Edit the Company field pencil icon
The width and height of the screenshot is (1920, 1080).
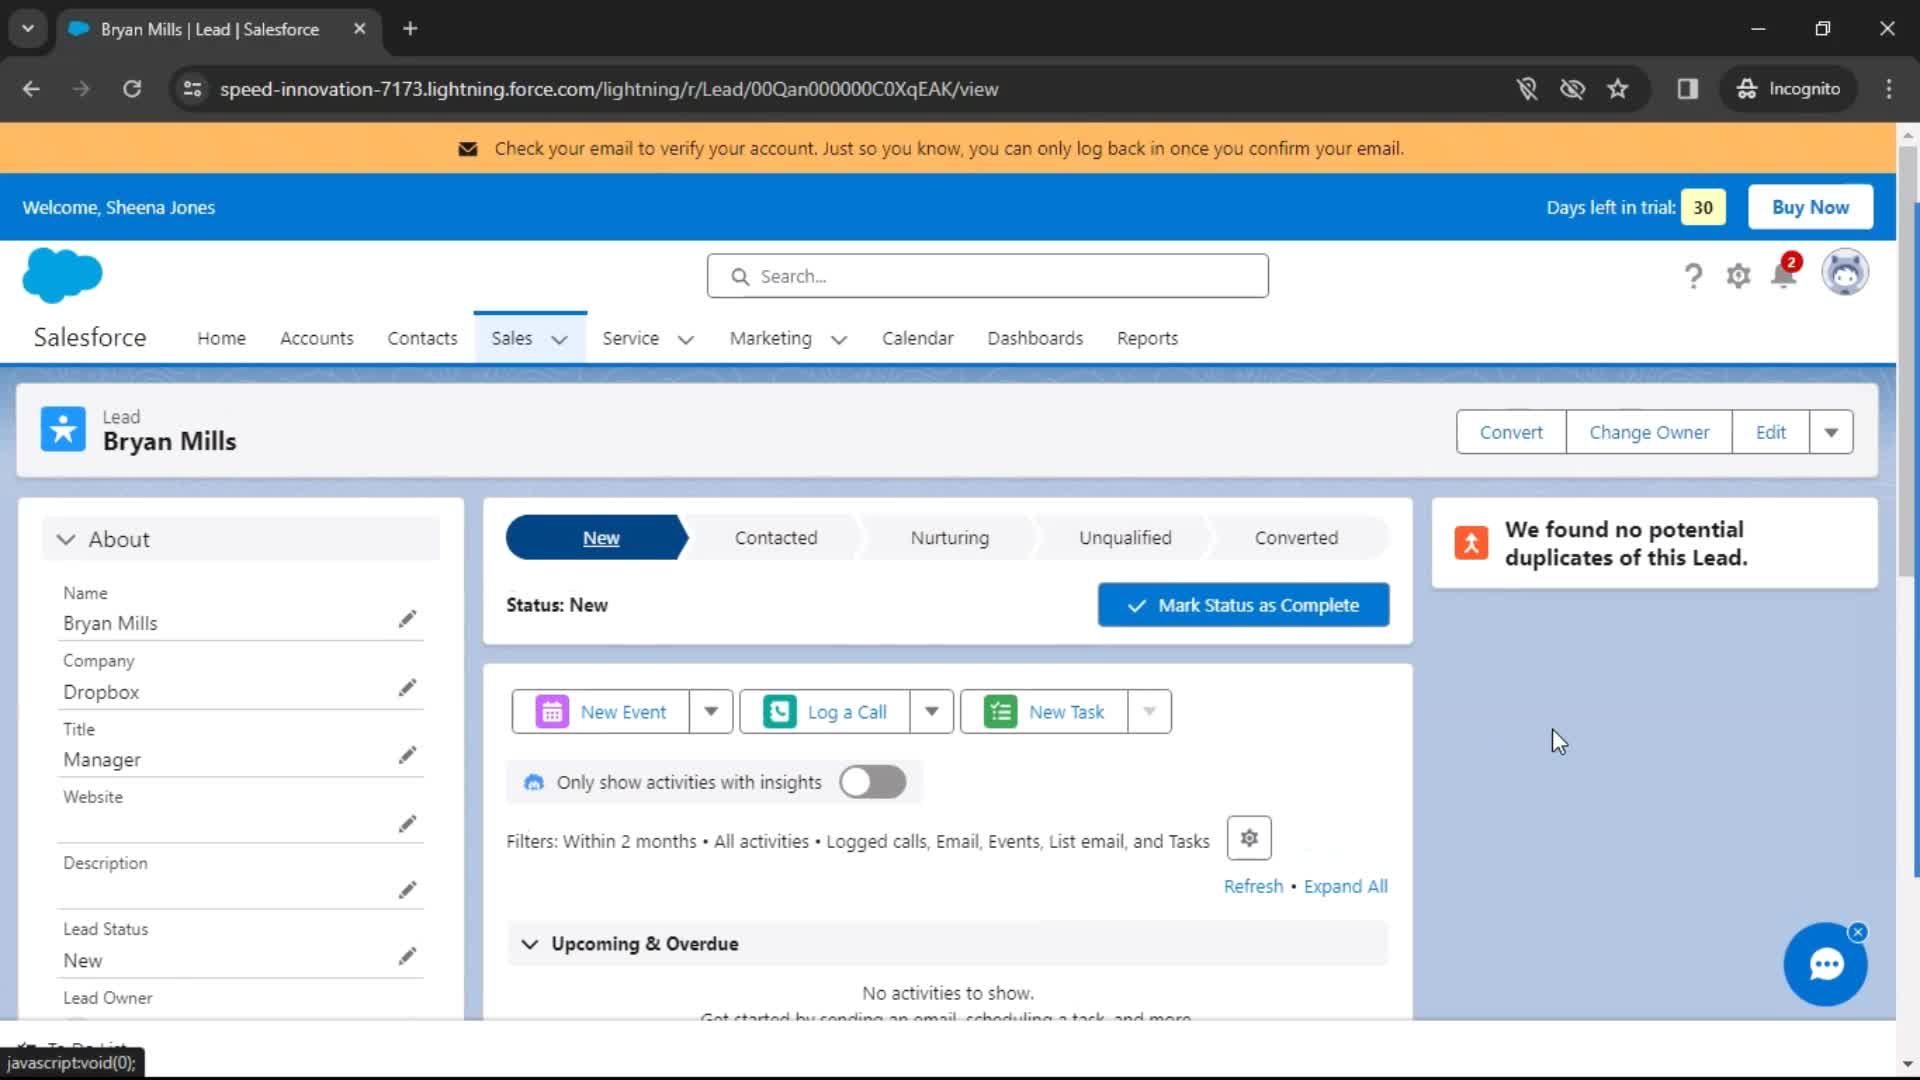pos(407,688)
